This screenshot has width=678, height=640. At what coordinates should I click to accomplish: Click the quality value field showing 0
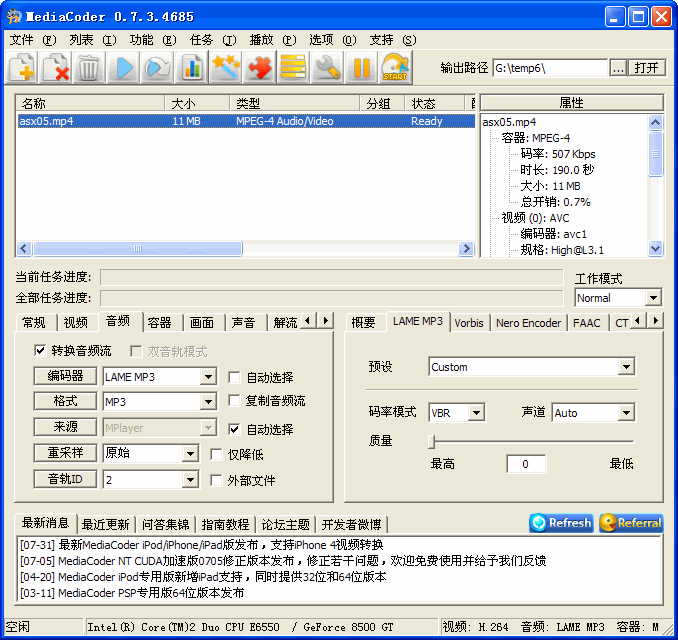(525, 464)
